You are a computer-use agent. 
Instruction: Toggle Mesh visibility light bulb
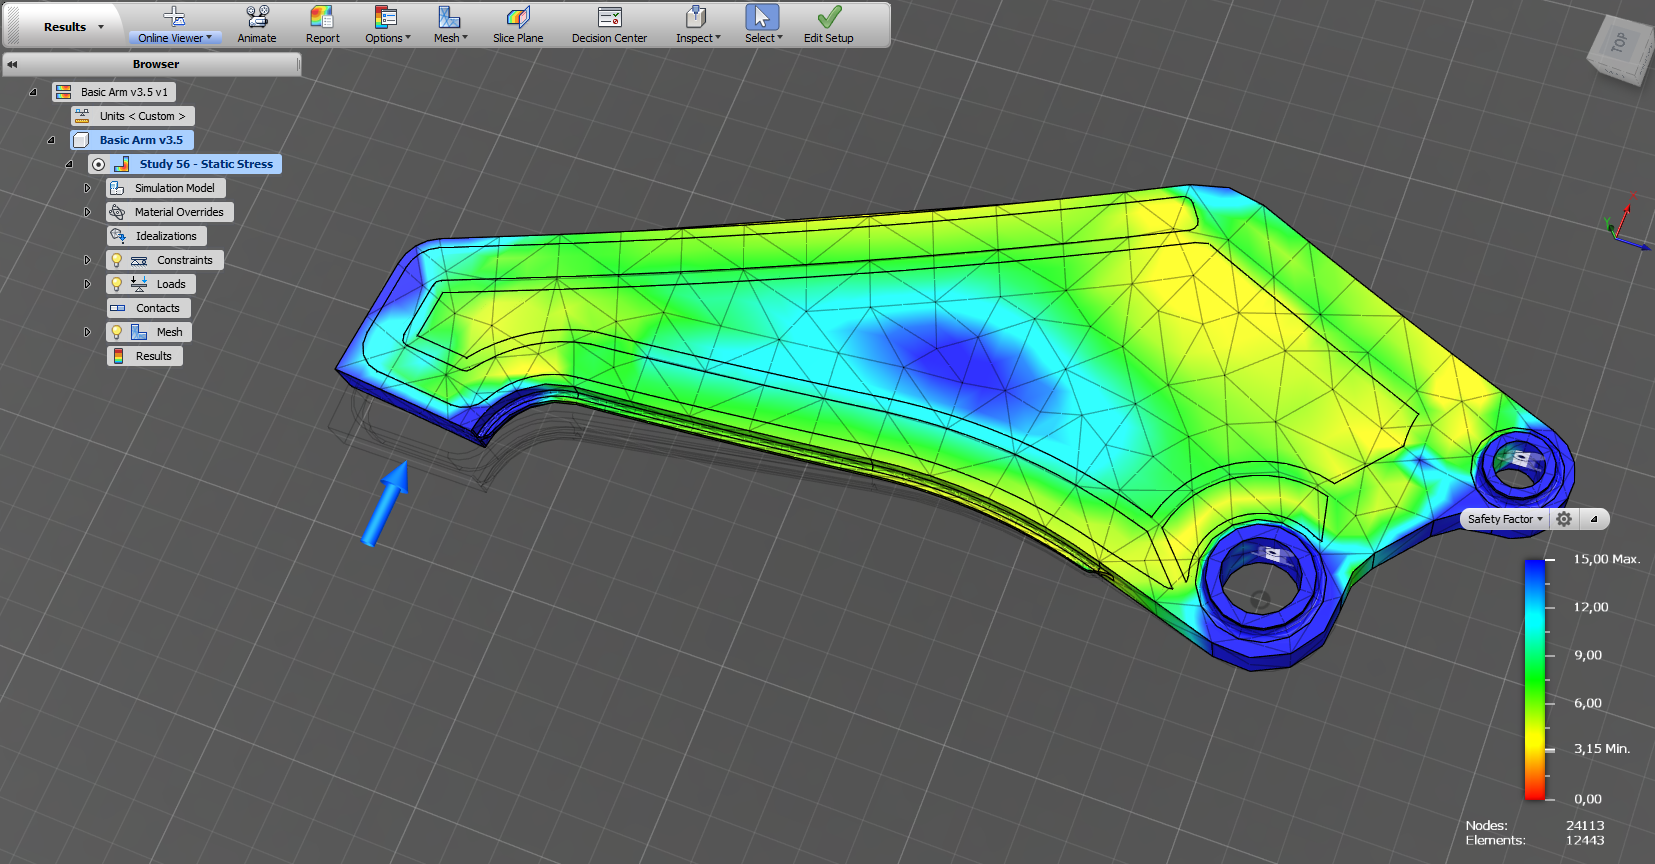point(117,332)
